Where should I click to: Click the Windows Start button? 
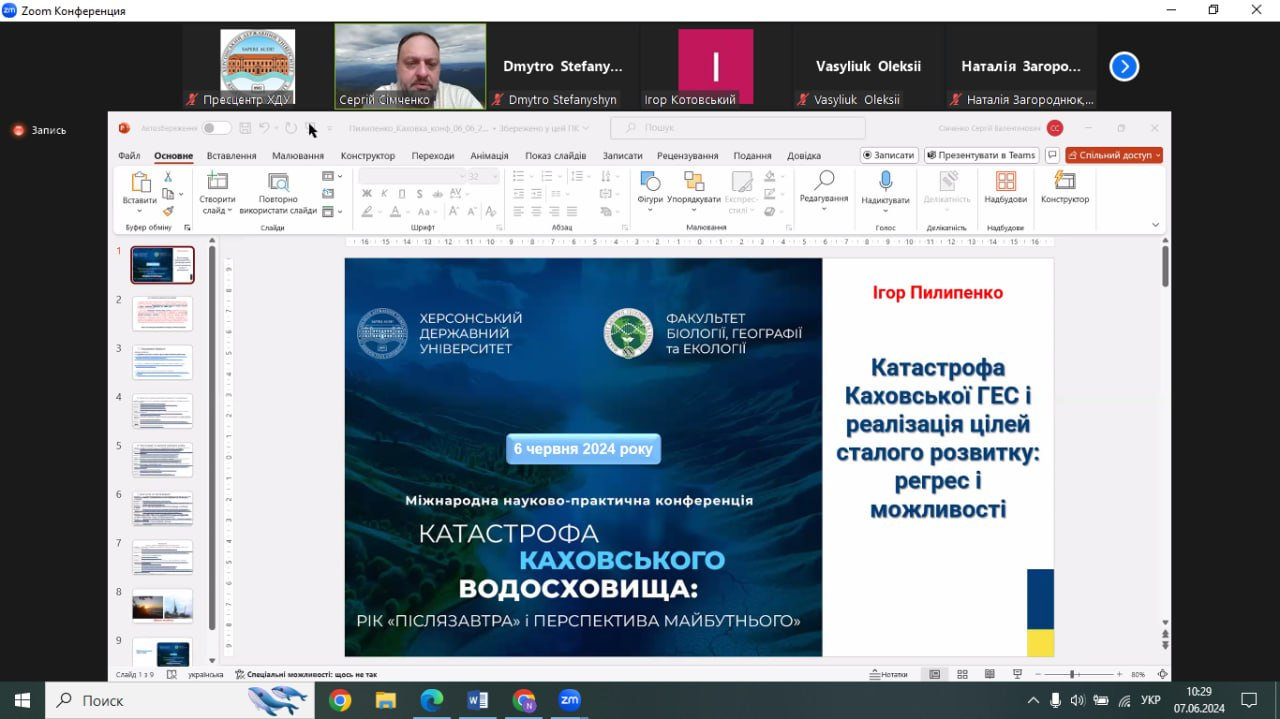tap(22, 700)
